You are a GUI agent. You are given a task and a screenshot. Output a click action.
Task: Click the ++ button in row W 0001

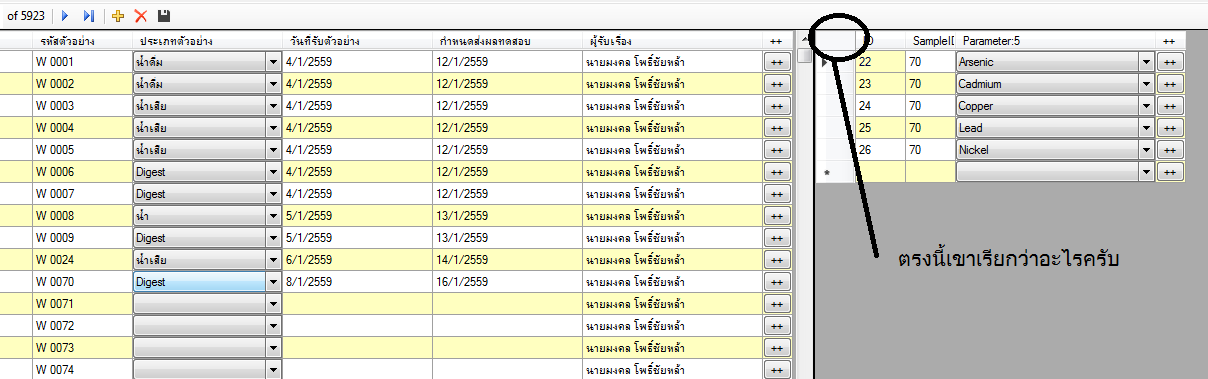[776, 61]
